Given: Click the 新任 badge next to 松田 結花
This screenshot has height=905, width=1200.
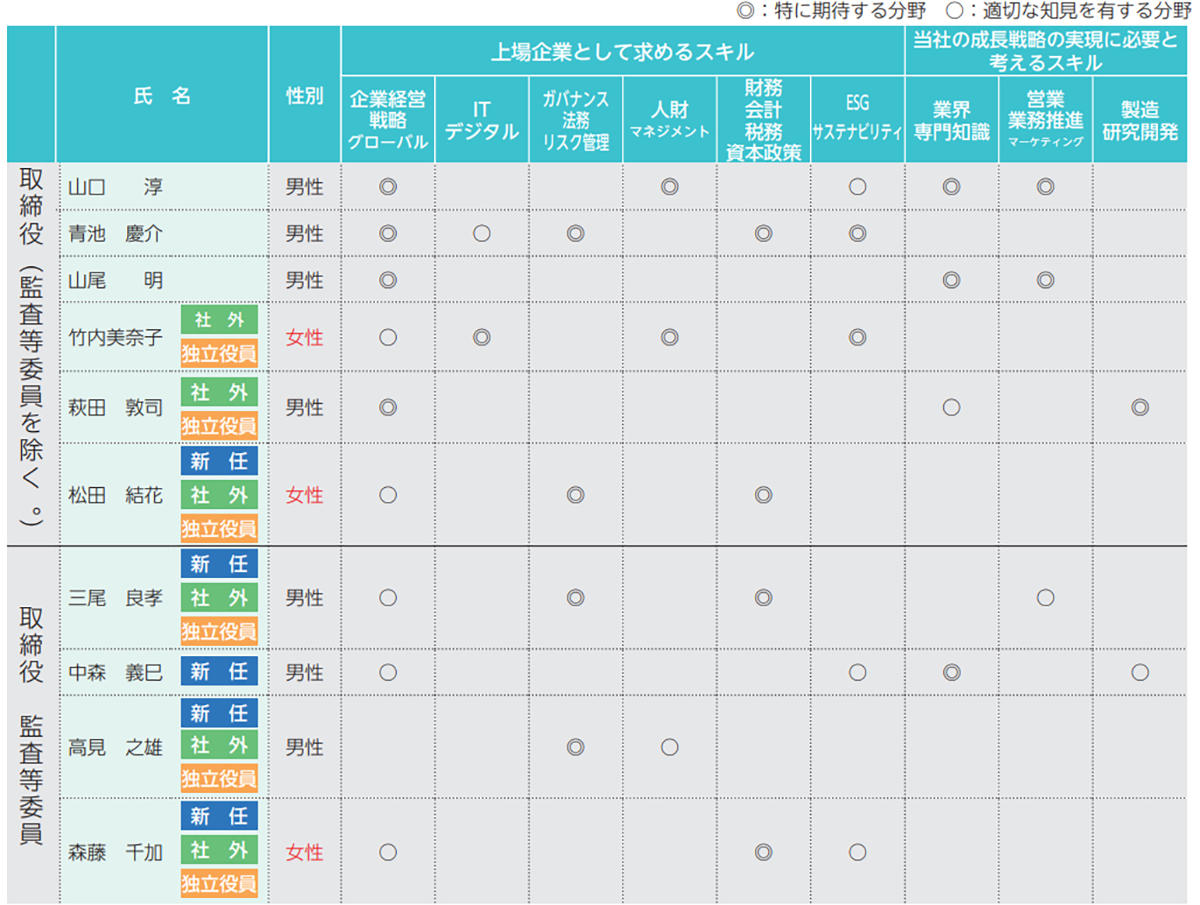Looking at the screenshot, I should [219, 461].
